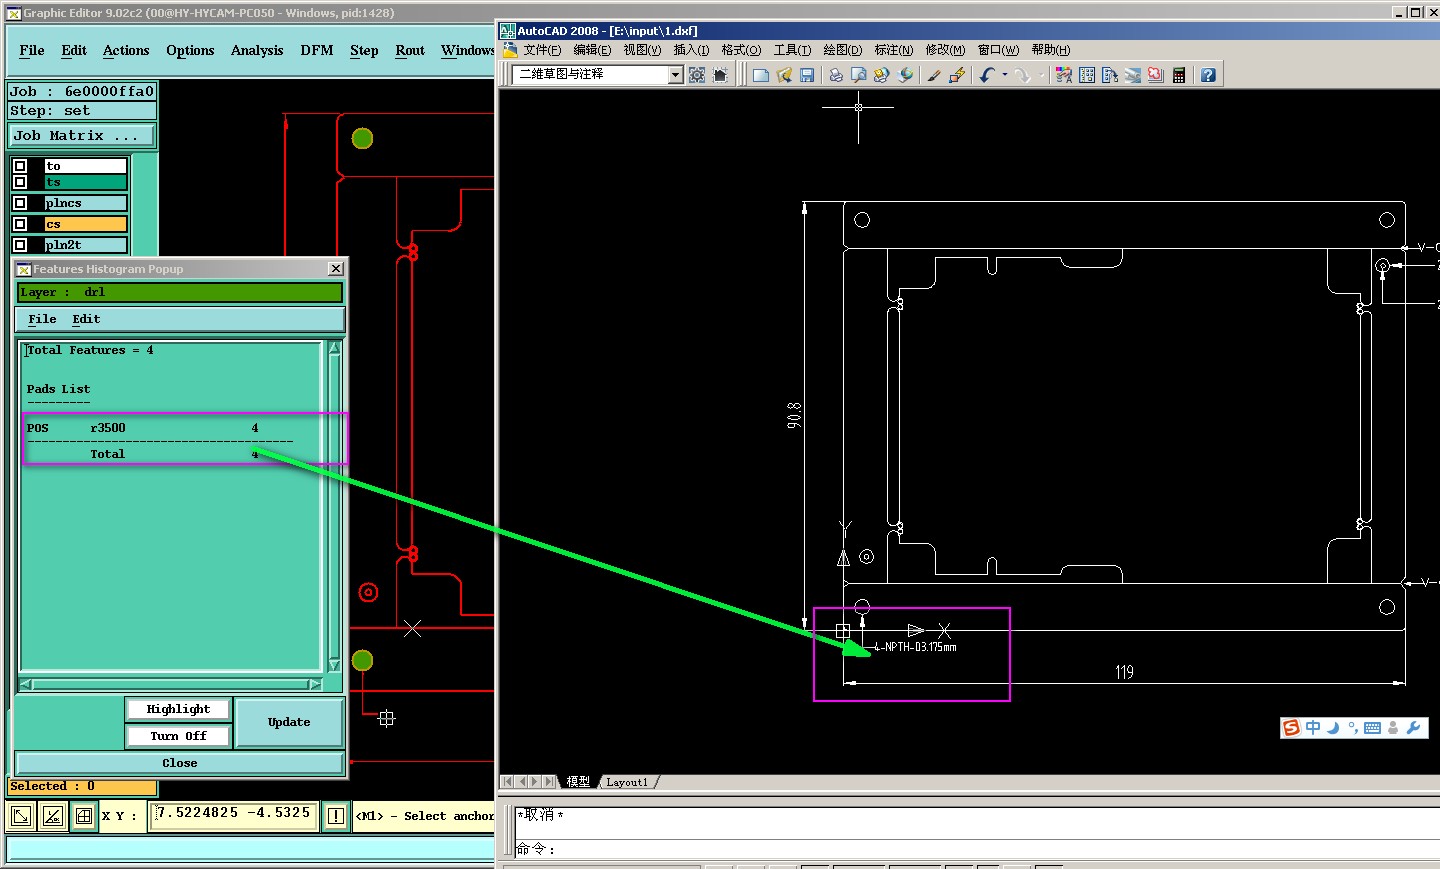This screenshot has height=869, width=1440.
Task: Click the Help question mark icon
Action: (x=1208, y=75)
